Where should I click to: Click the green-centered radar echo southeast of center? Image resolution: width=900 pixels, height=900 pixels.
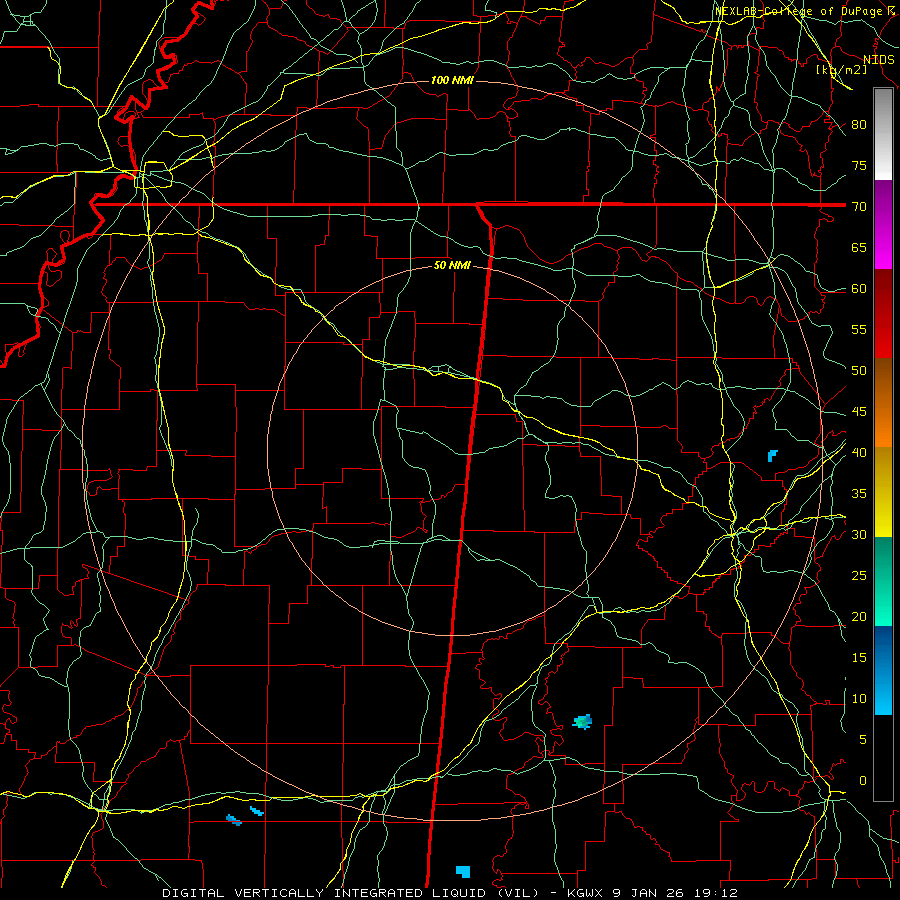tap(583, 722)
